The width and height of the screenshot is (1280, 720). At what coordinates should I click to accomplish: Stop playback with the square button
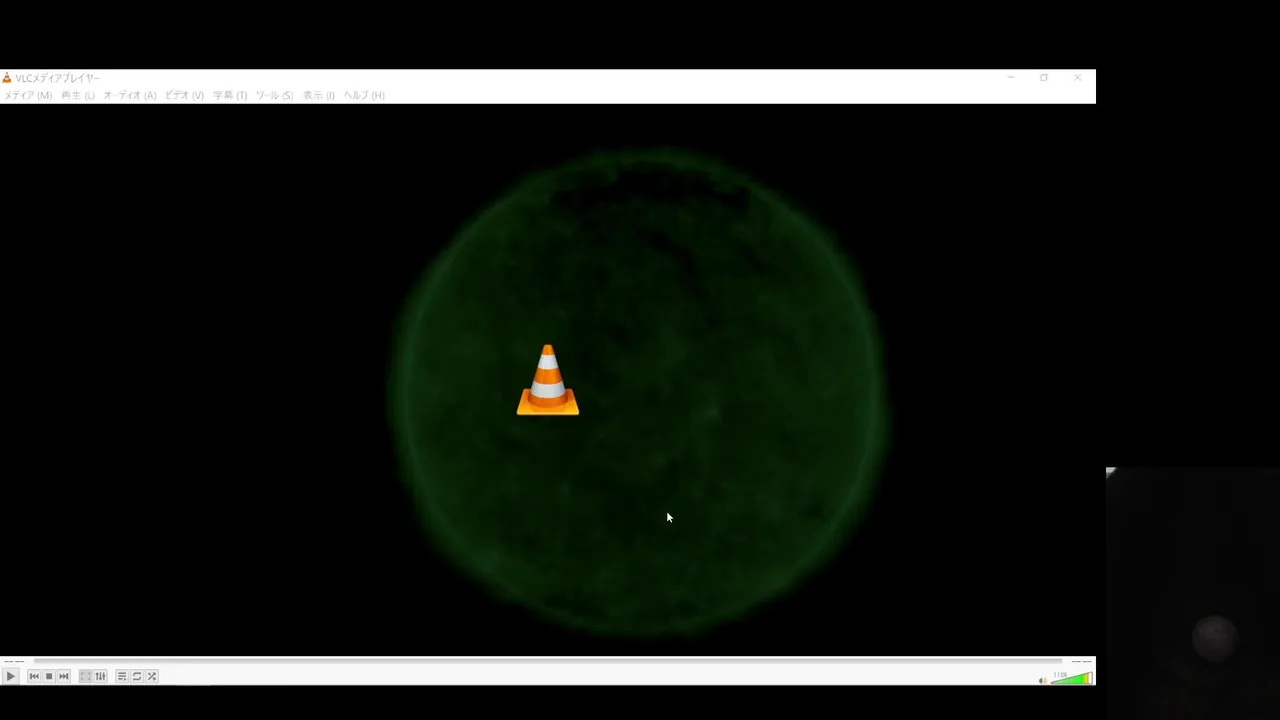click(x=49, y=677)
